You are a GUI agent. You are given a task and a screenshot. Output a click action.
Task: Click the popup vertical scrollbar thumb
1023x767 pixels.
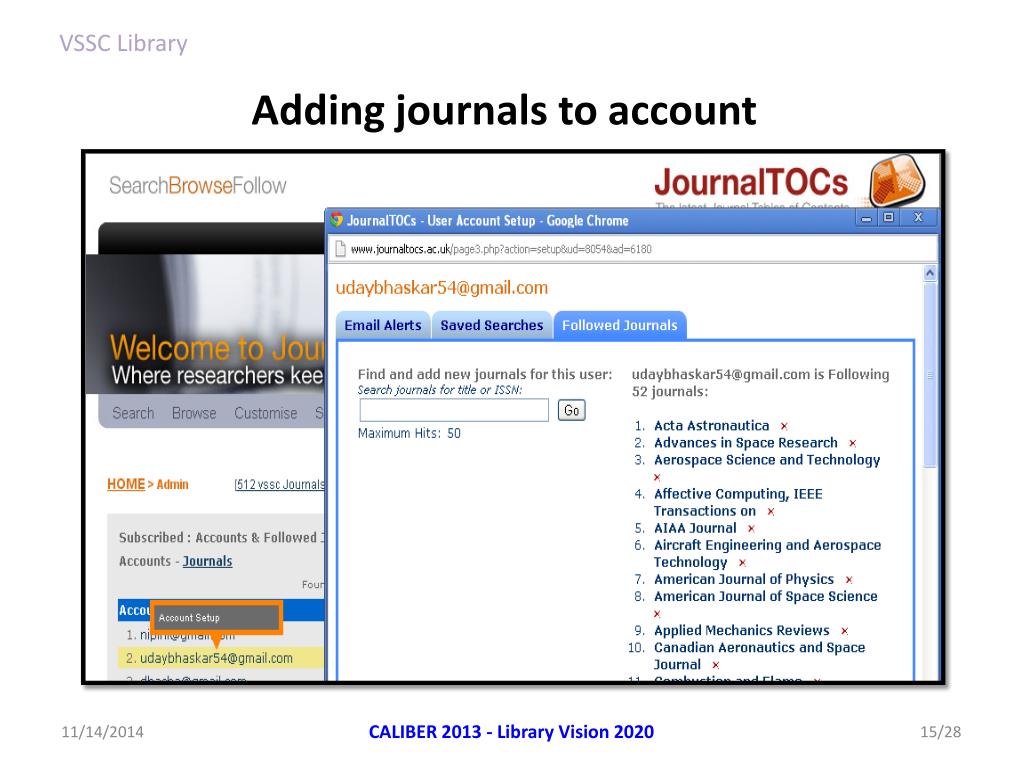click(930, 375)
